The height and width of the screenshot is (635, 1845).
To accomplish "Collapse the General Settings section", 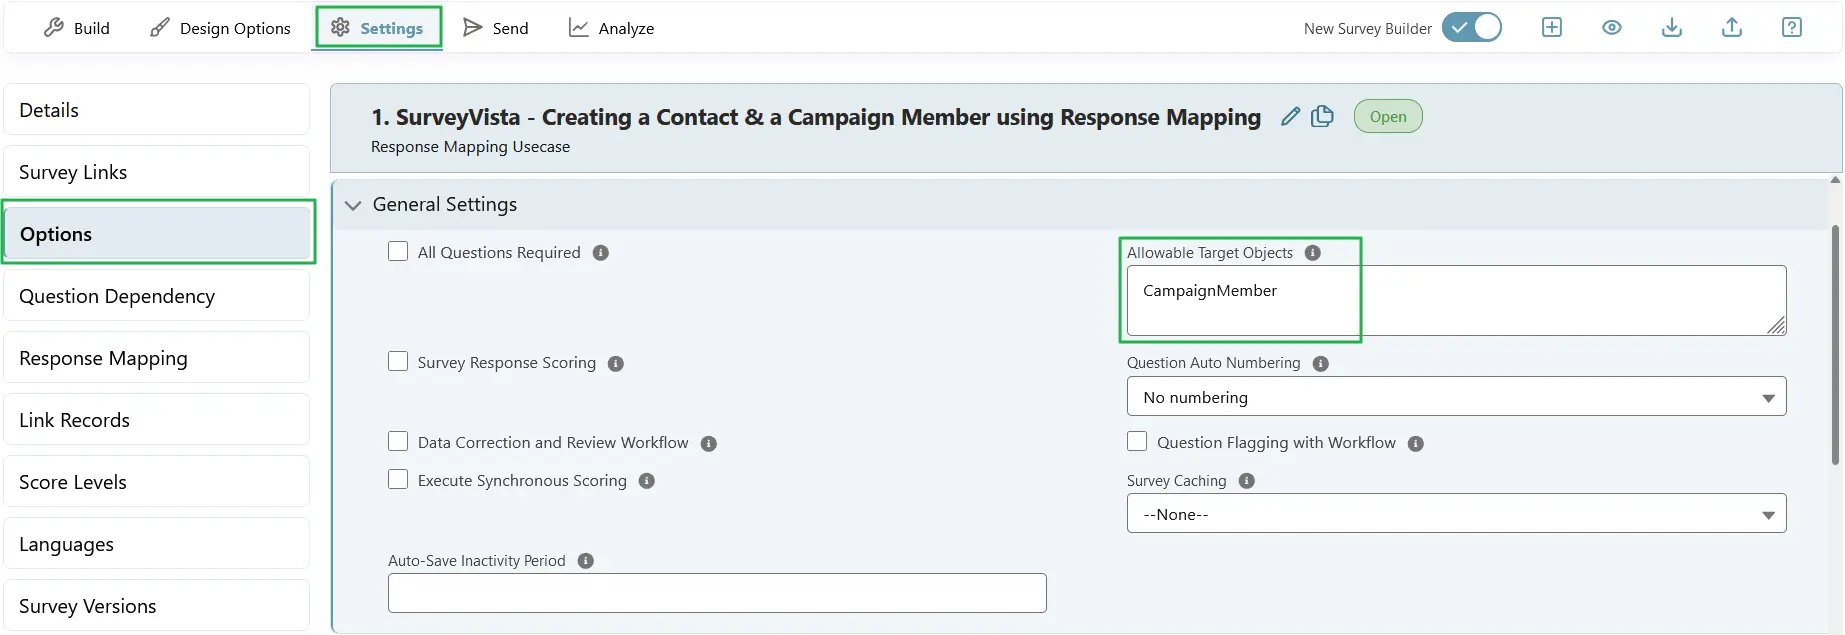I will 352,205.
